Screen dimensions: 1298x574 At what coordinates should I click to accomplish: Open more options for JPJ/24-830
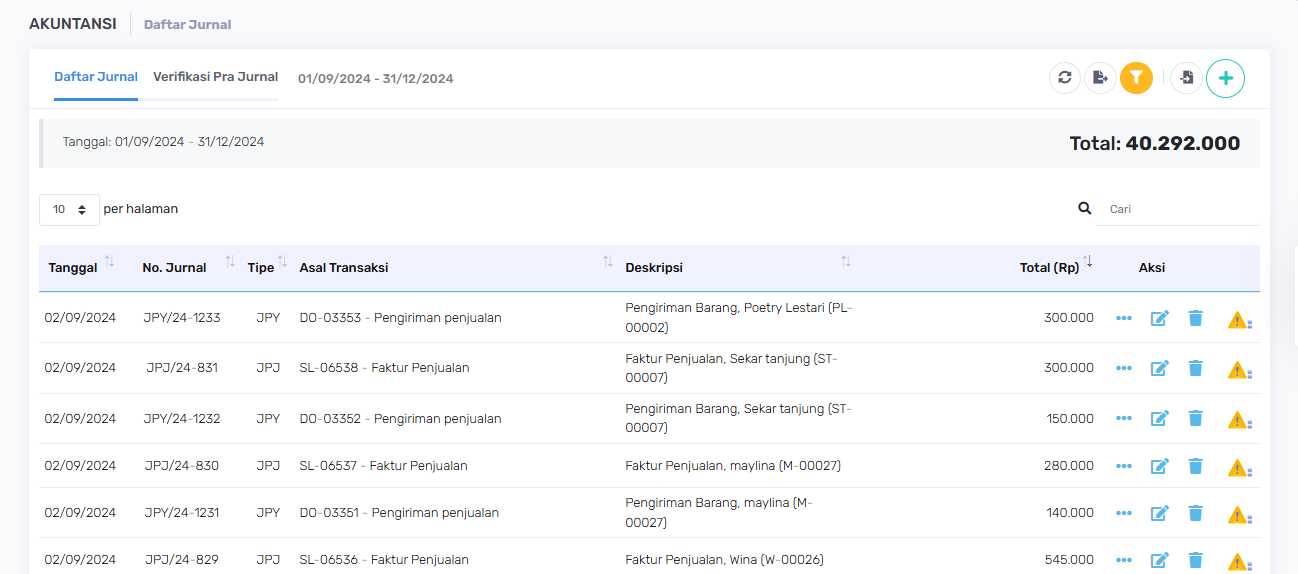tap(1124, 466)
